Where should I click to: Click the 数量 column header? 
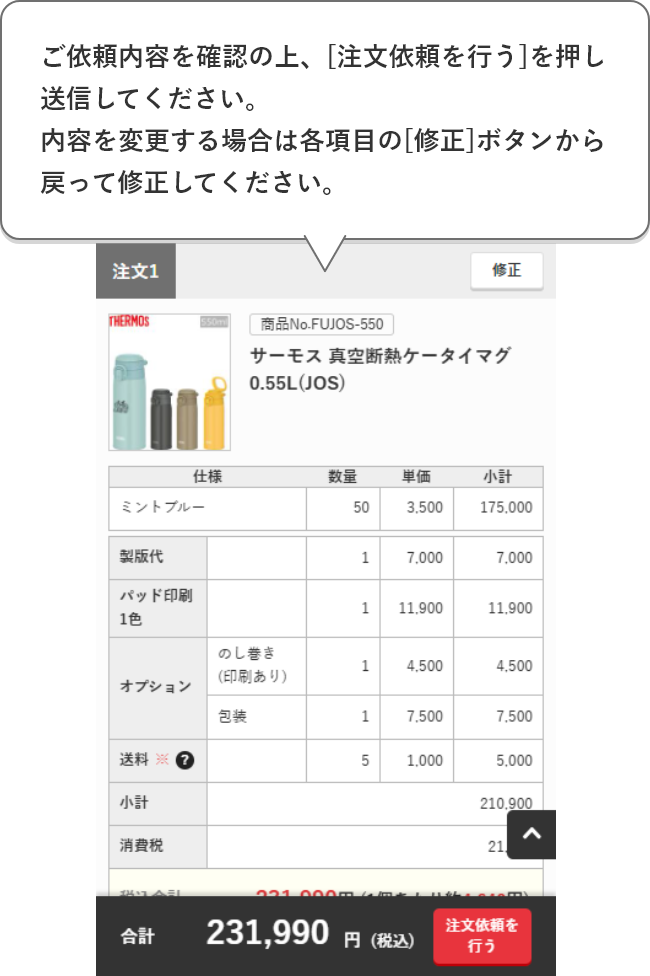(x=344, y=476)
